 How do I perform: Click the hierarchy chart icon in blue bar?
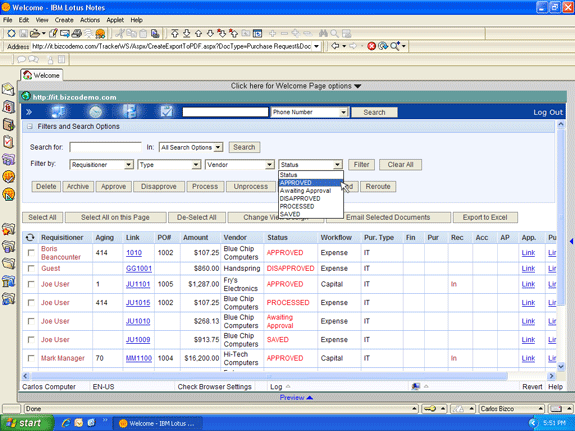[129, 112]
